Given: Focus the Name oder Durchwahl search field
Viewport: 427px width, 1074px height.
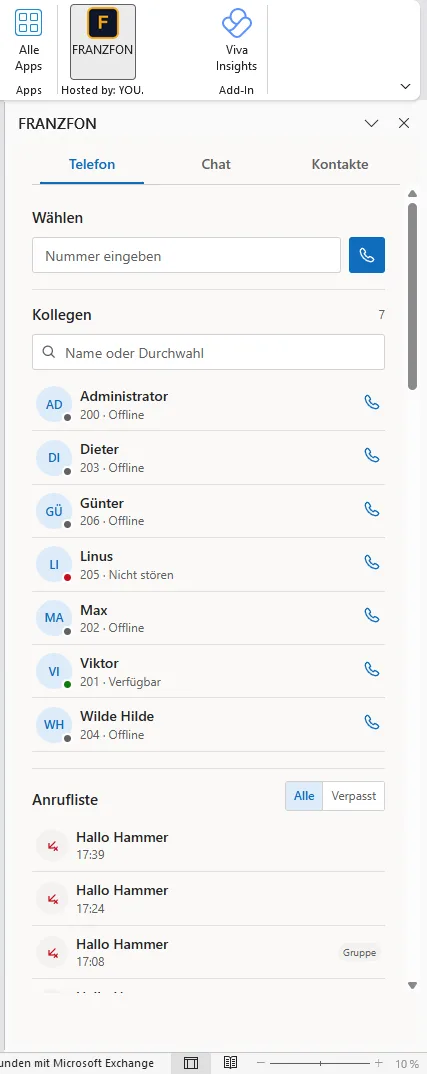Looking at the screenshot, I should coord(208,352).
